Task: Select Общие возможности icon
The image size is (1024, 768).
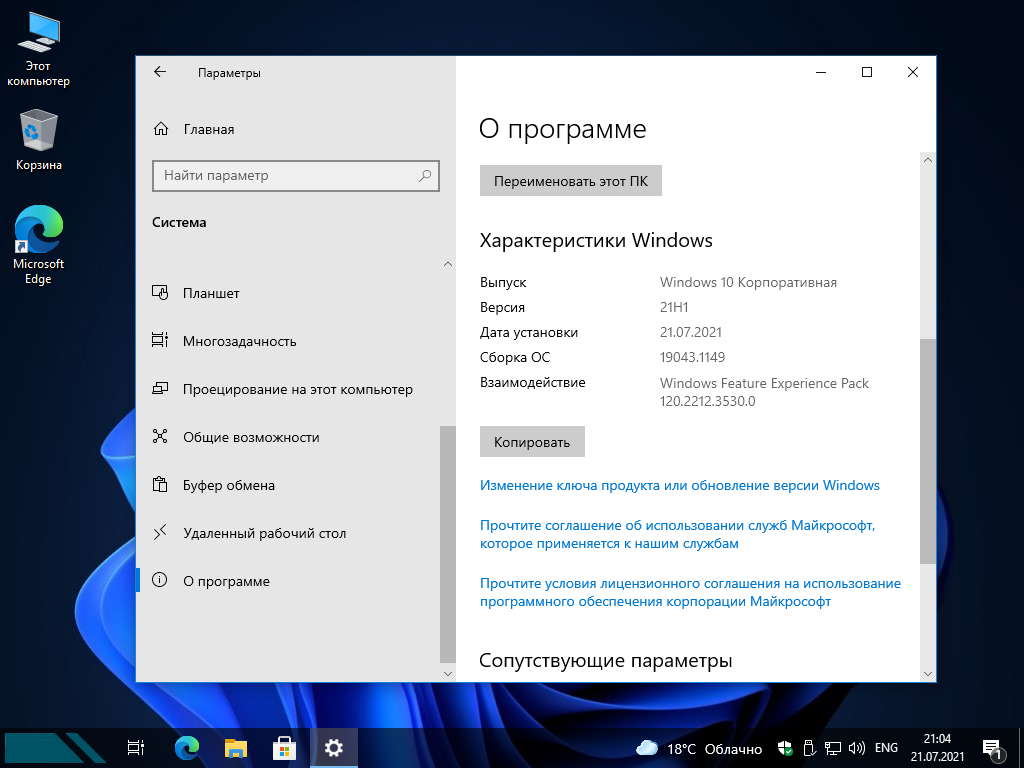Action: tap(160, 437)
